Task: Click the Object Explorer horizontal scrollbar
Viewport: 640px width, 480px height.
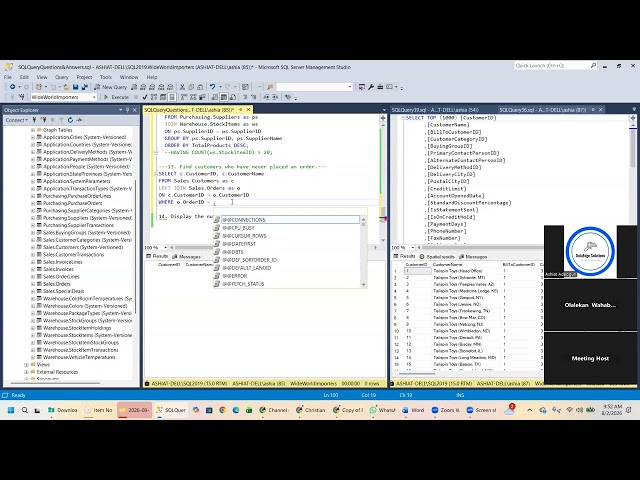Action: point(55,383)
